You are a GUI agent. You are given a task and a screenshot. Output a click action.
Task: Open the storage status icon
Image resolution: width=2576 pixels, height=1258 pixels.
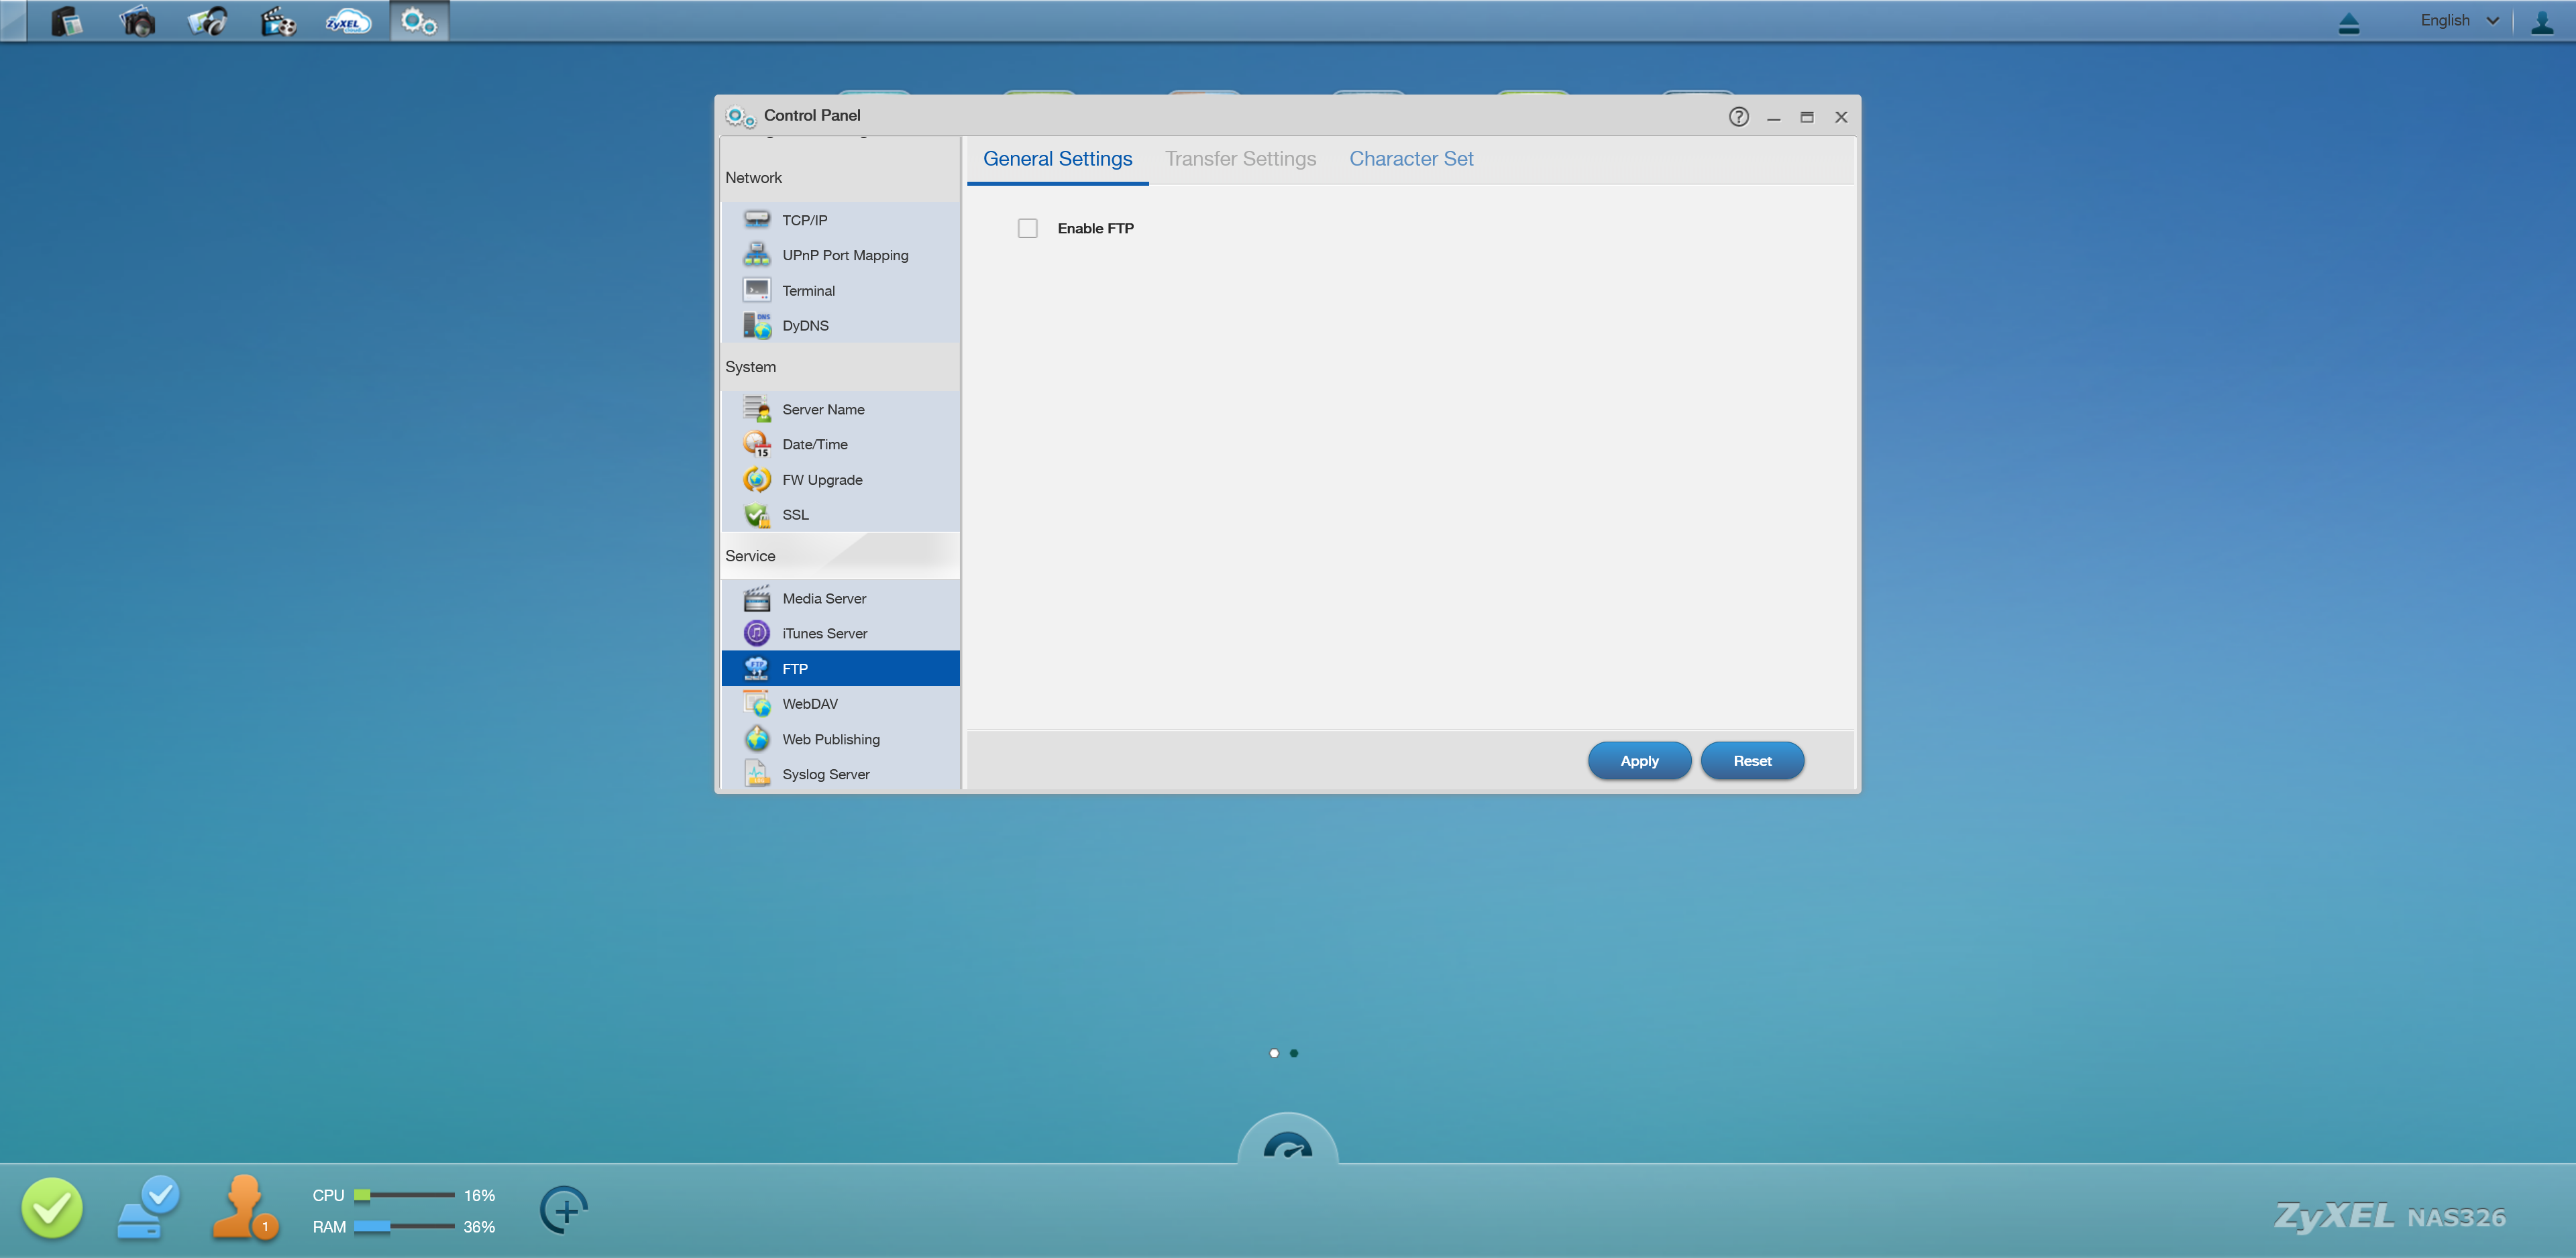point(147,1207)
